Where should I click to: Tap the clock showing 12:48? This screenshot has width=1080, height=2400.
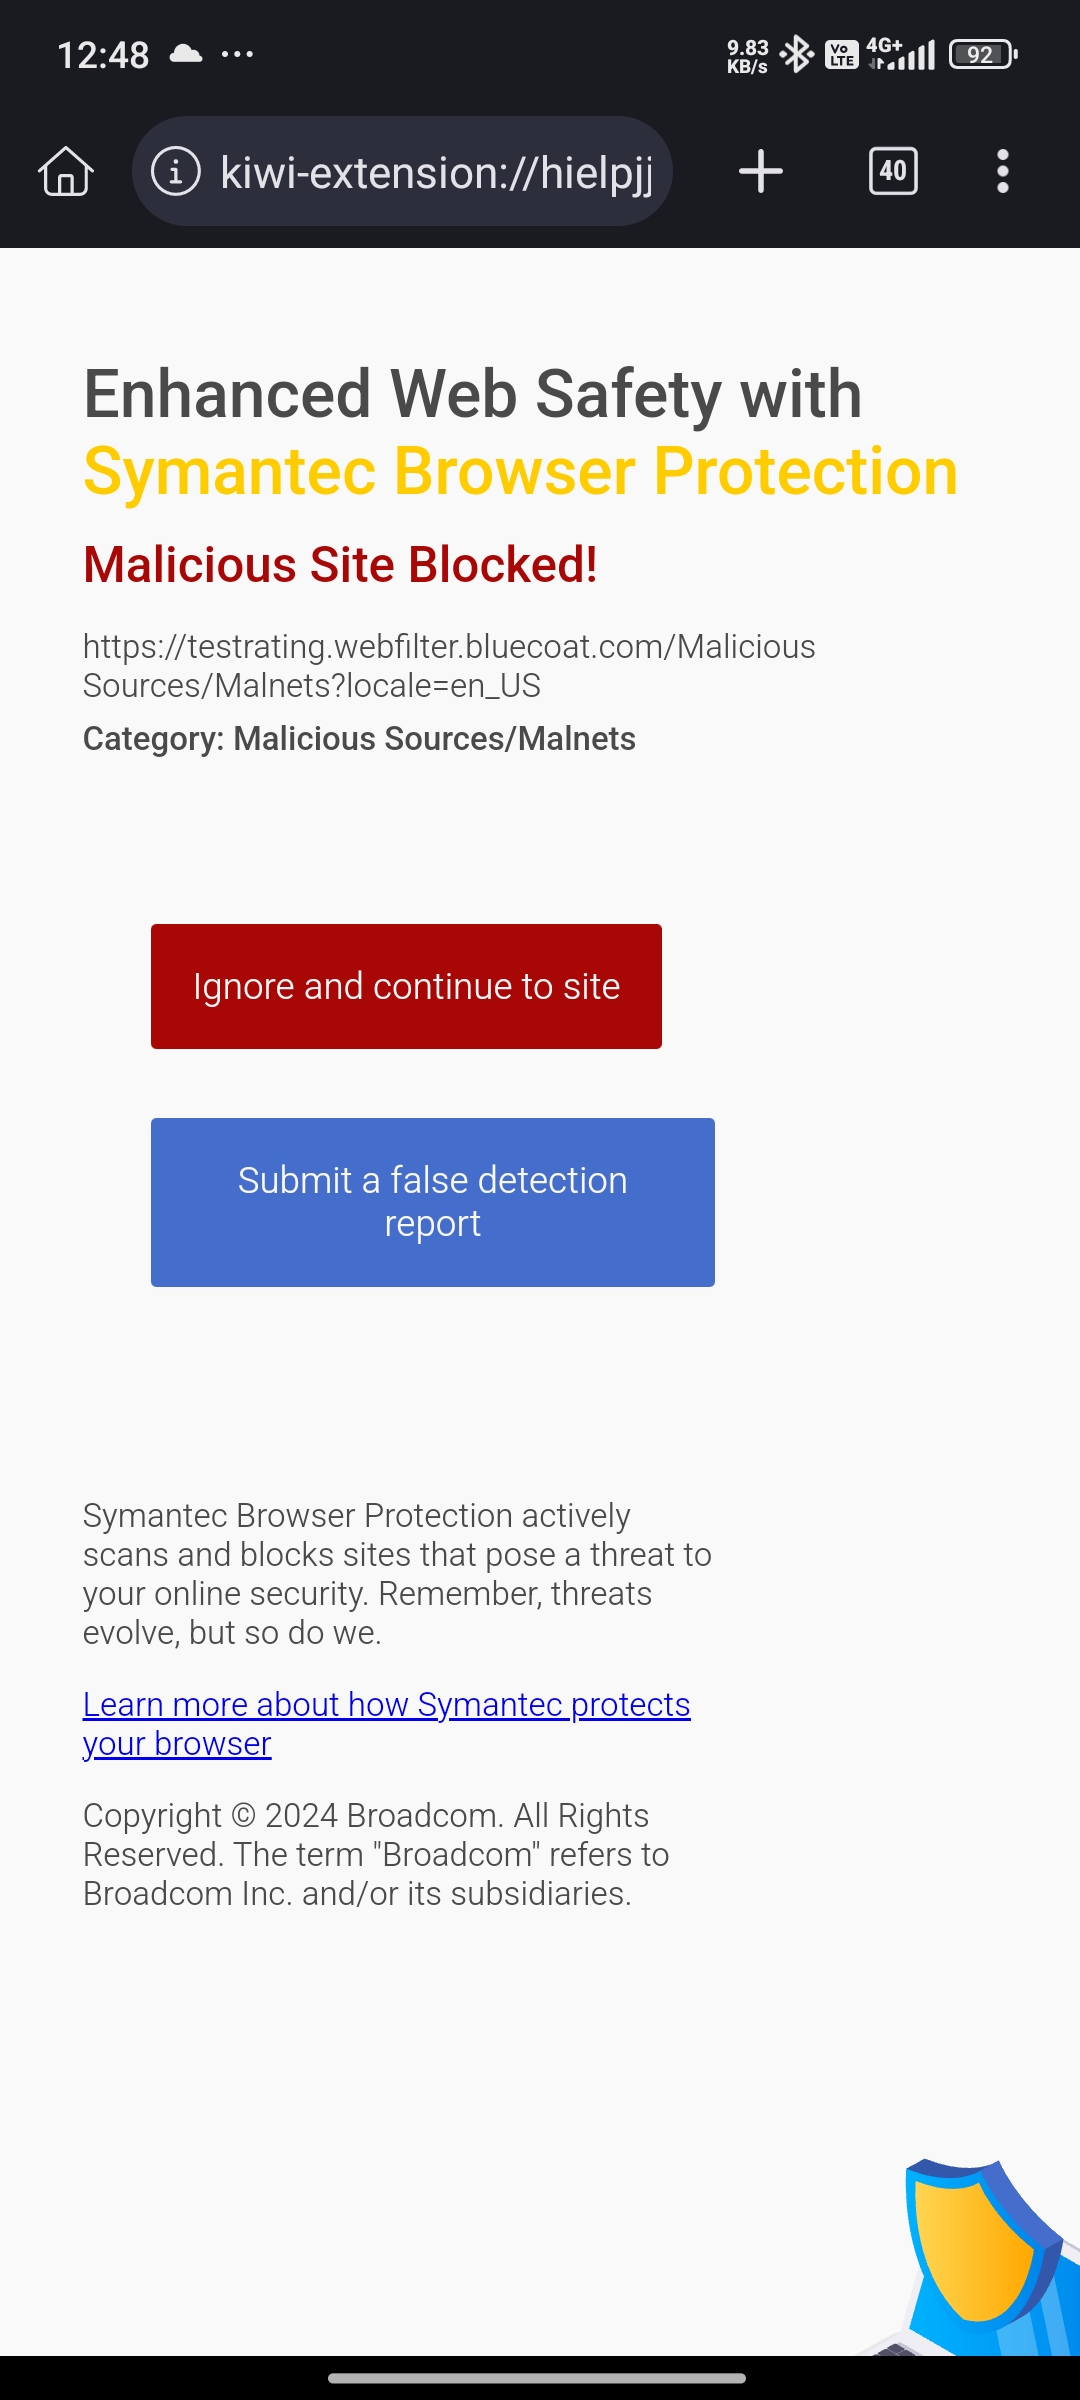tap(103, 55)
